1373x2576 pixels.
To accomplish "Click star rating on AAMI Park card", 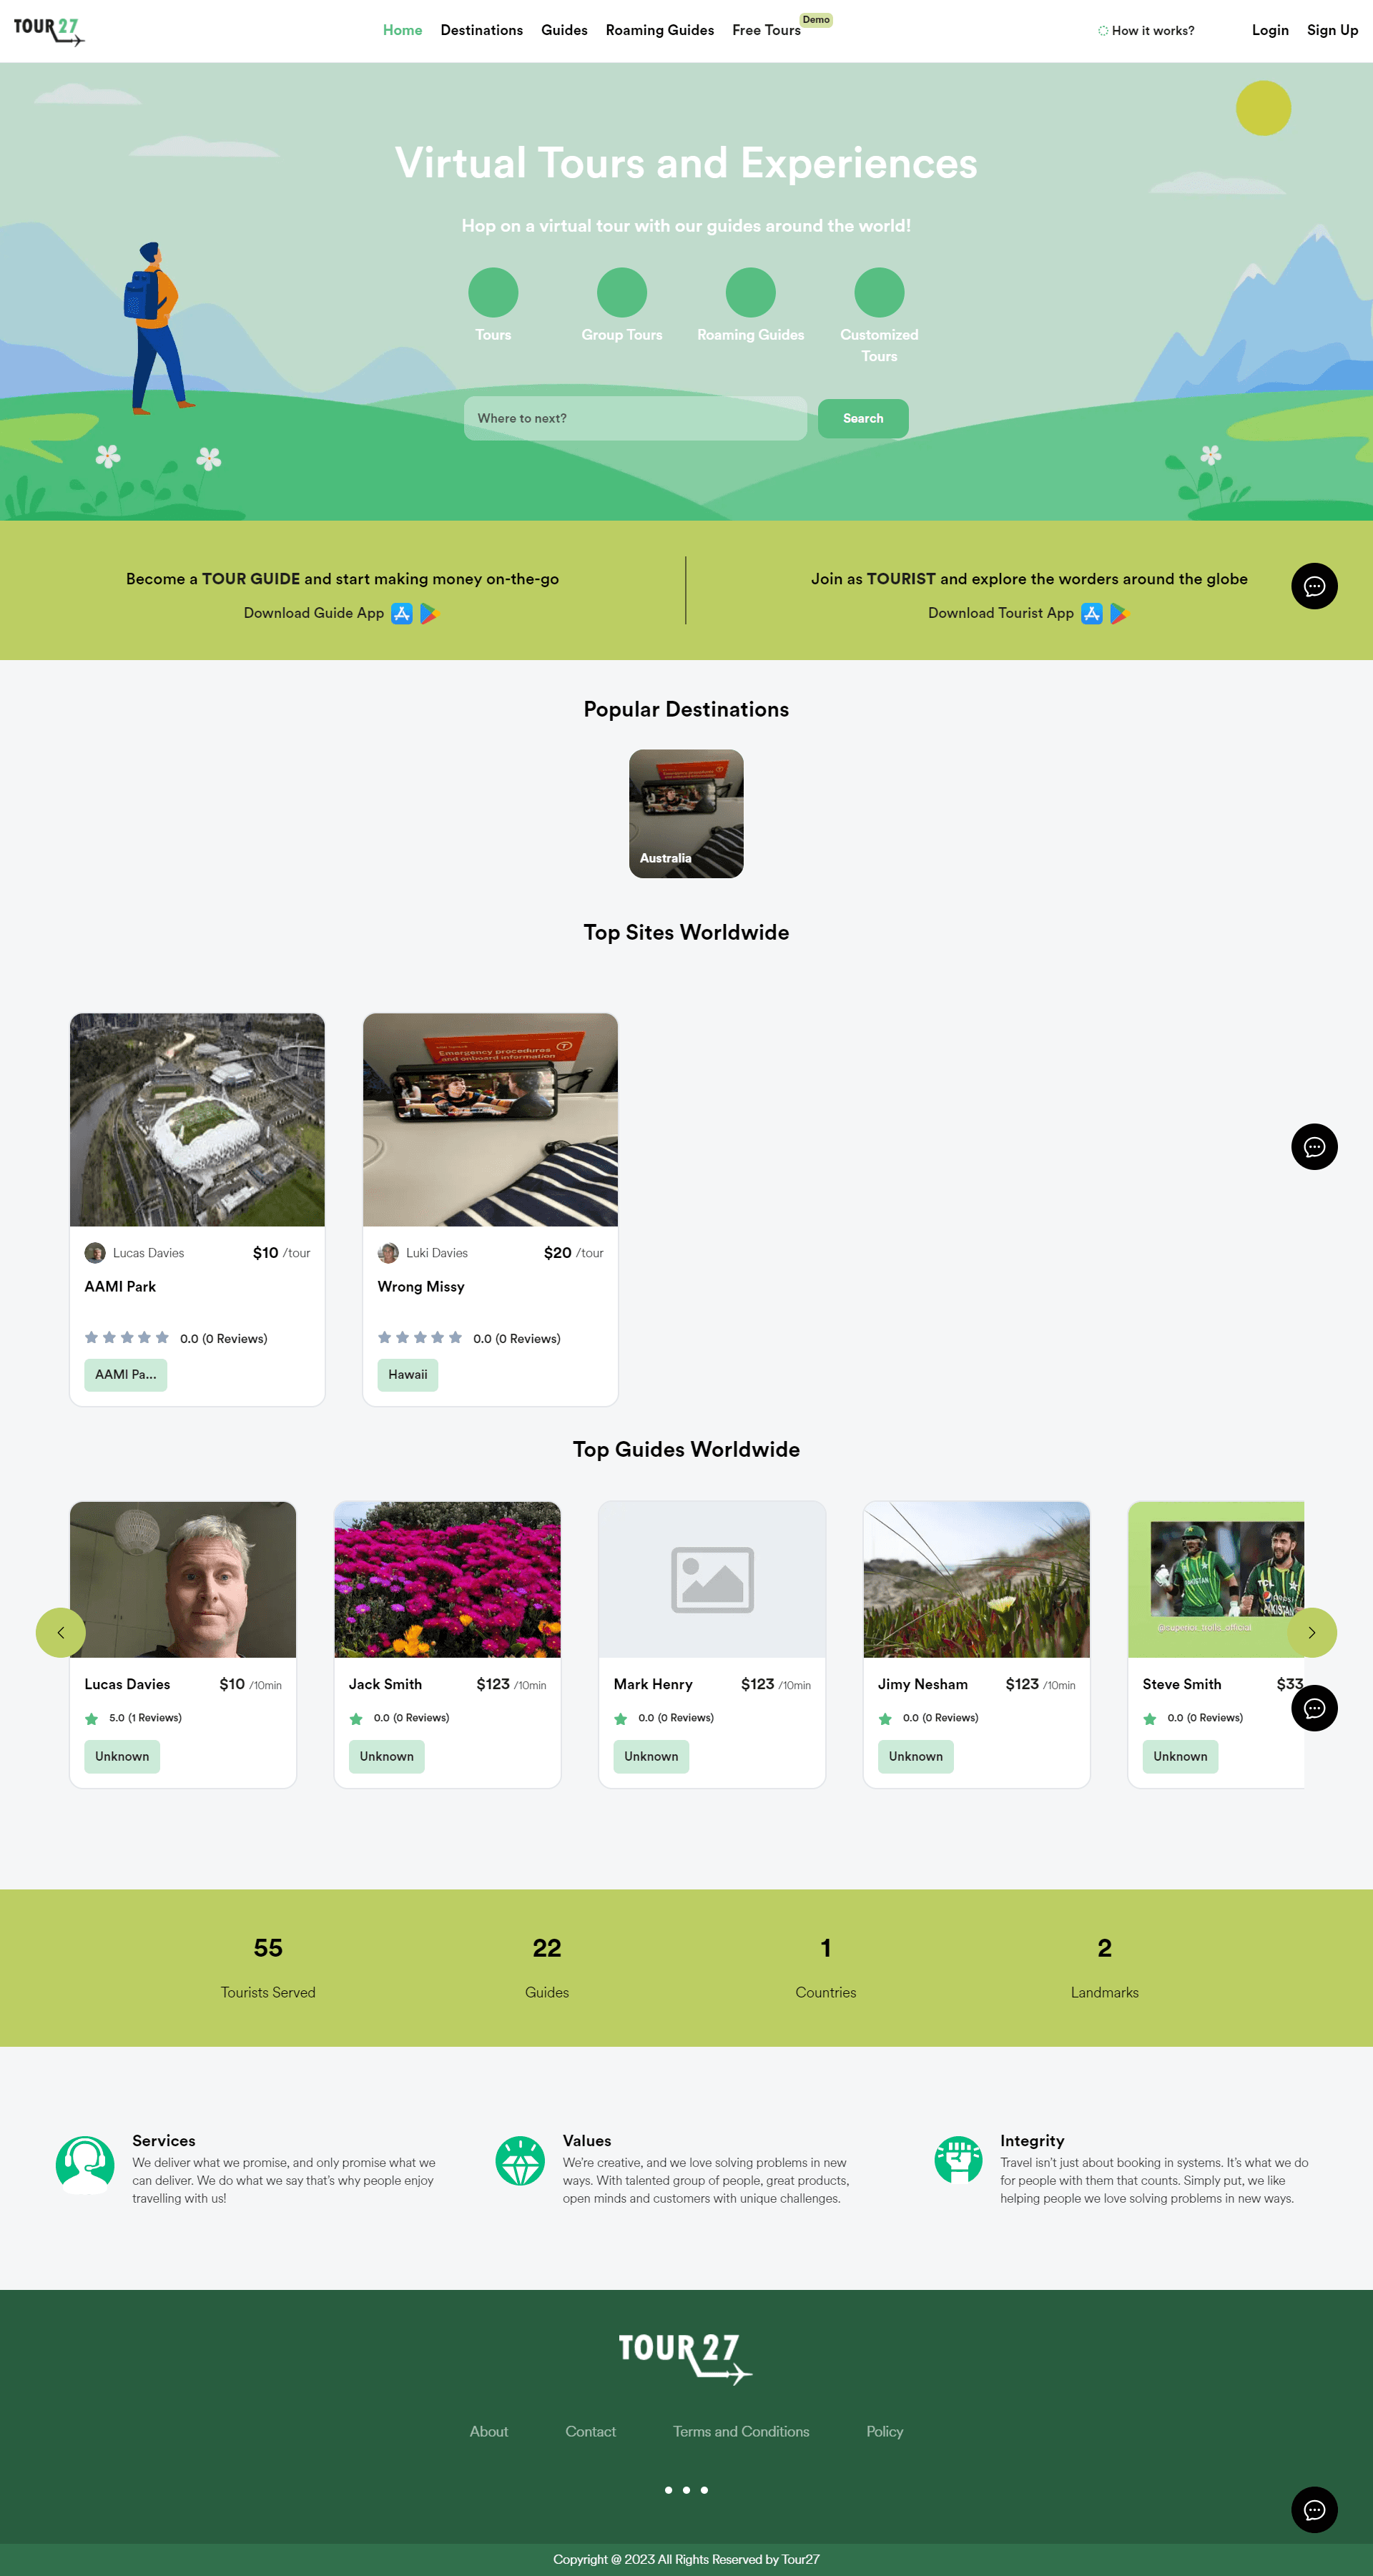I will pos(127,1337).
